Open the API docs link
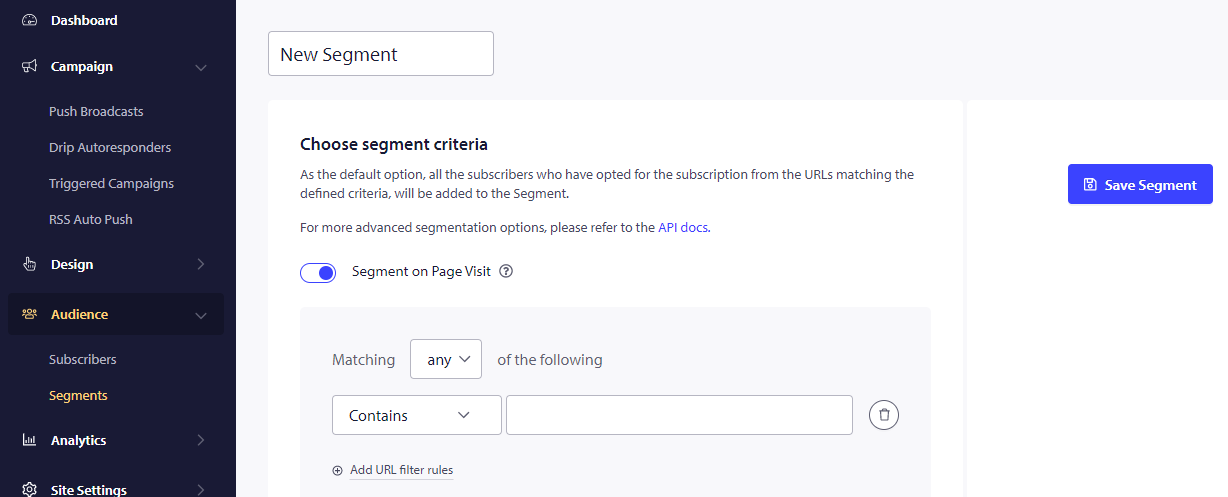This screenshot has height=497, width=1228. pyautogui.click(x=683, y=228)
